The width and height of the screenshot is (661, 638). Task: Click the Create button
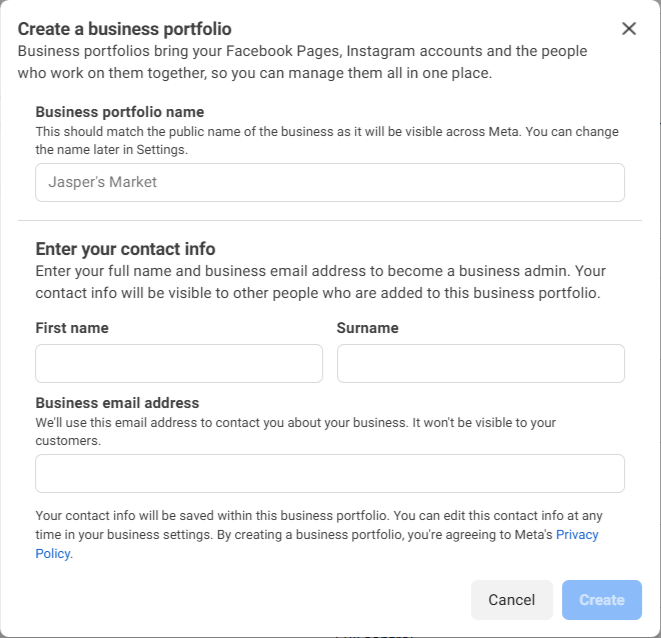click(602, 600)
